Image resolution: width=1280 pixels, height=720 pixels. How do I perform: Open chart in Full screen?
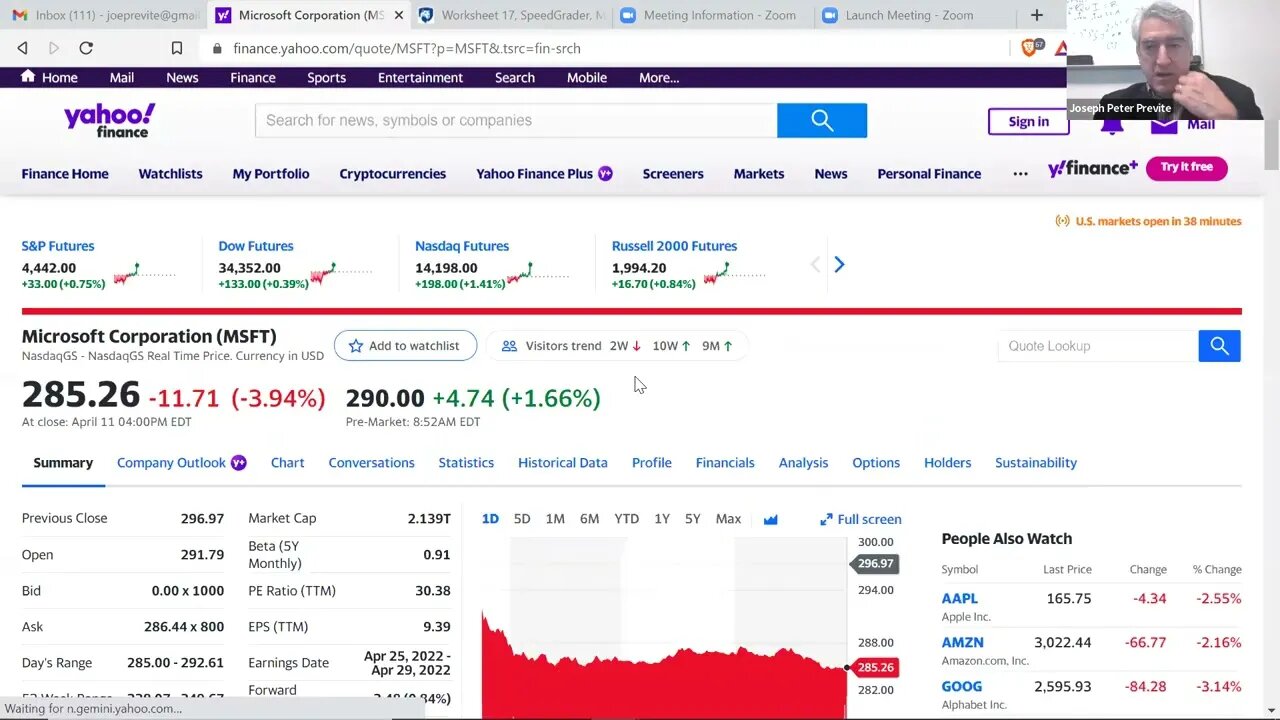(x=861, y=519)
